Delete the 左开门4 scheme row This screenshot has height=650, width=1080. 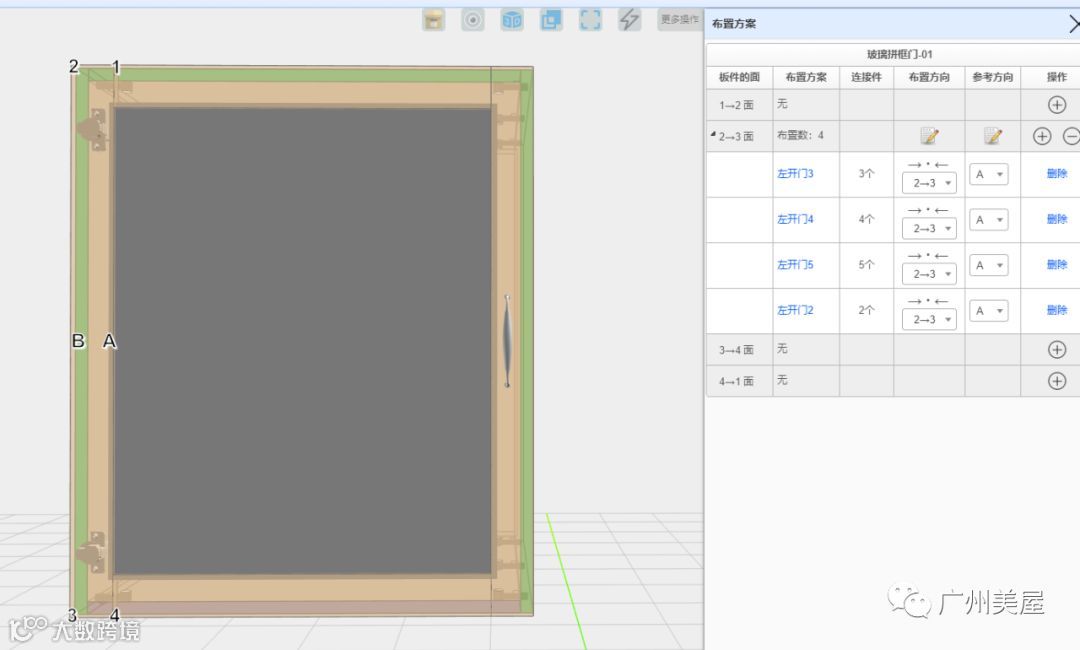1057,219
